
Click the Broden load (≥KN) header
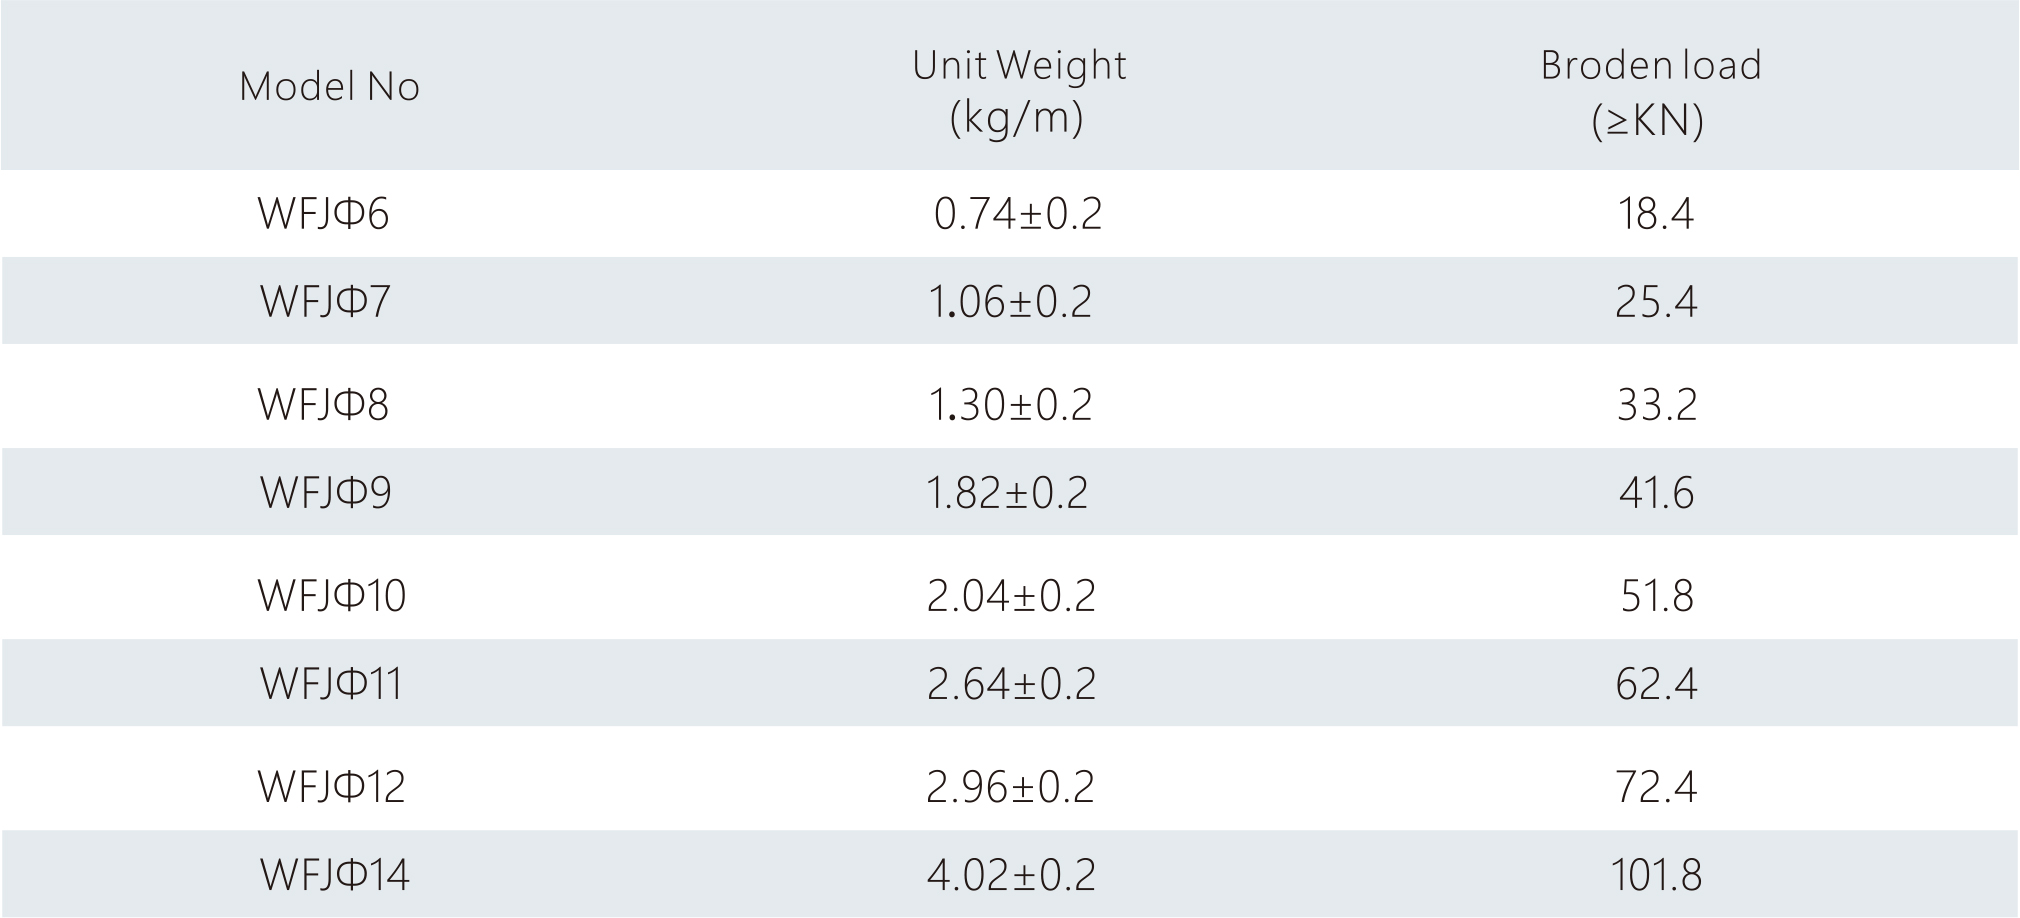click(1650, 91)
